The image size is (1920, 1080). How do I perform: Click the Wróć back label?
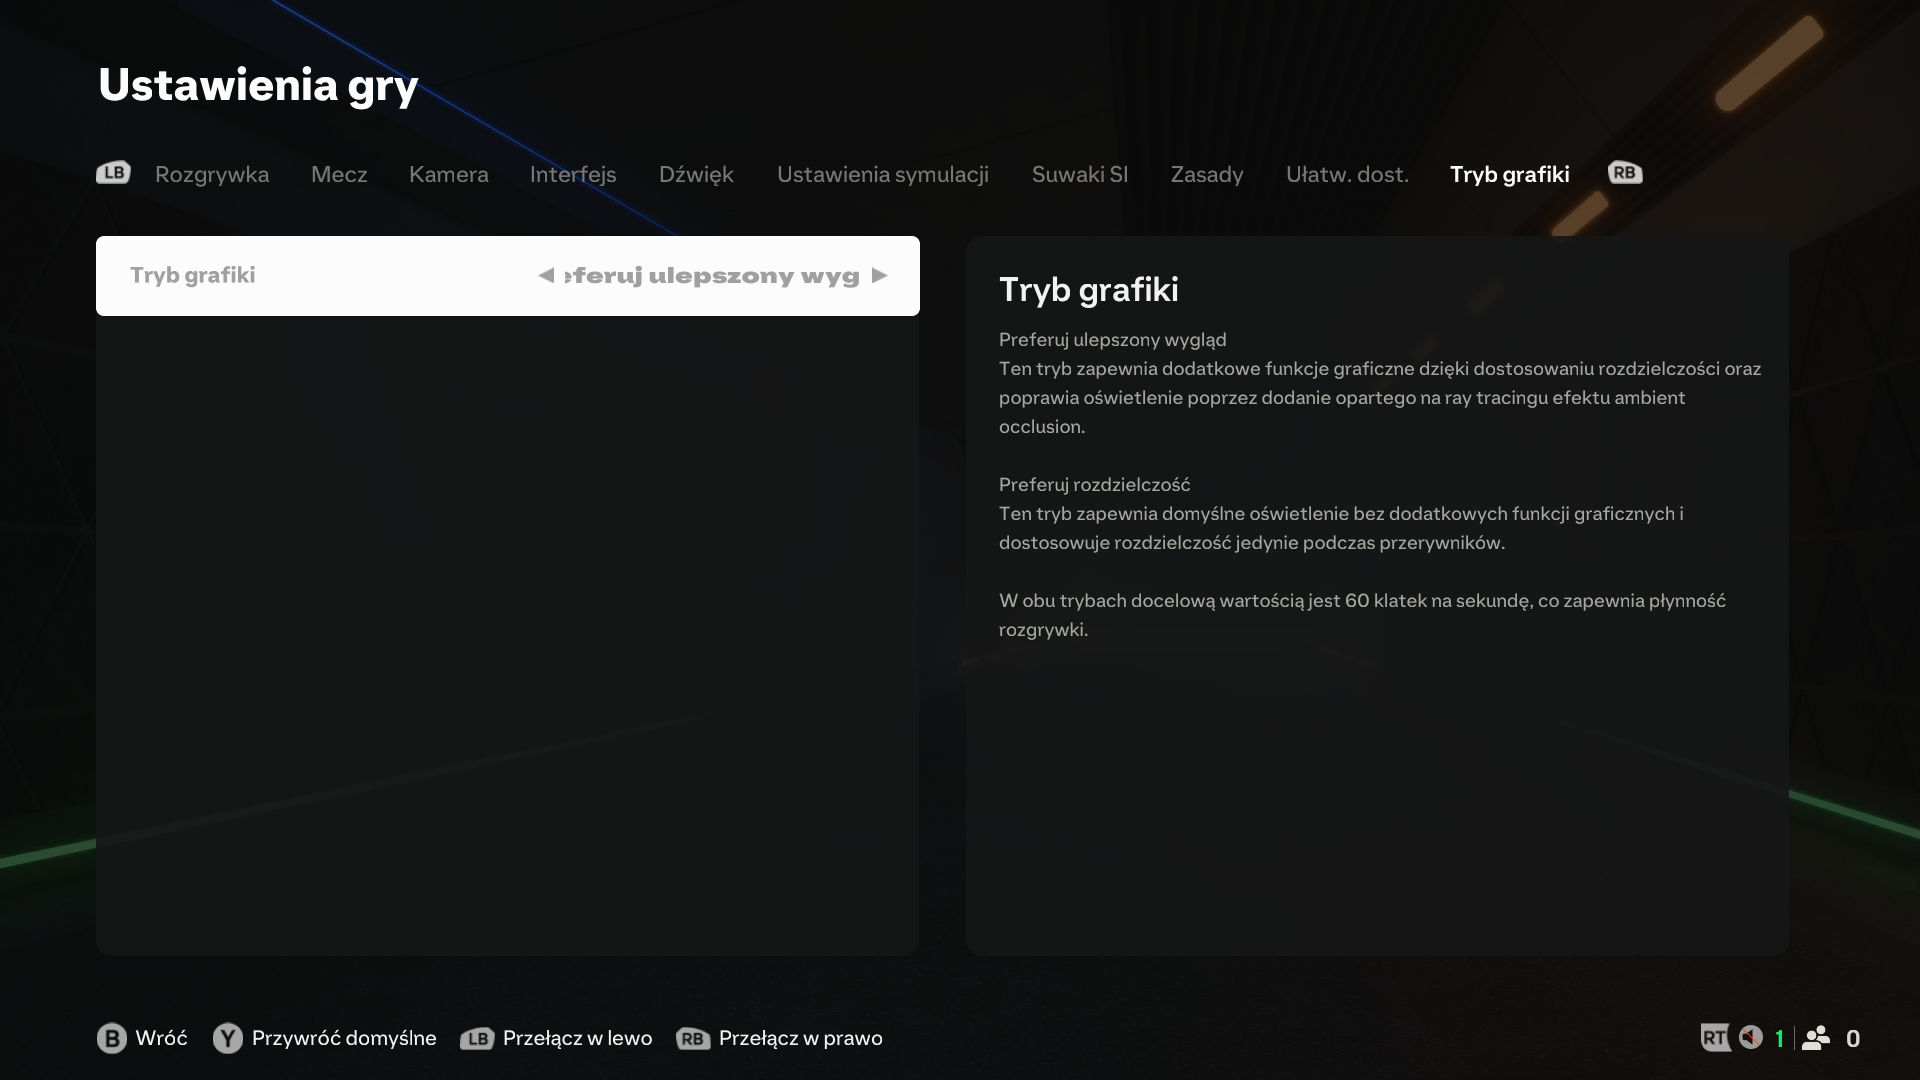[161, 1038]
